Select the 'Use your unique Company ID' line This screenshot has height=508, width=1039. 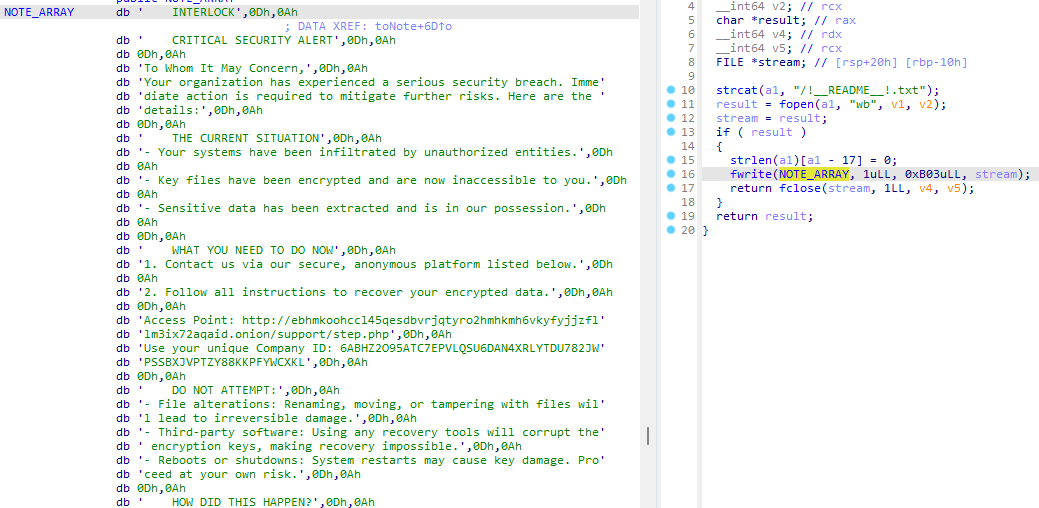point(360,348)
